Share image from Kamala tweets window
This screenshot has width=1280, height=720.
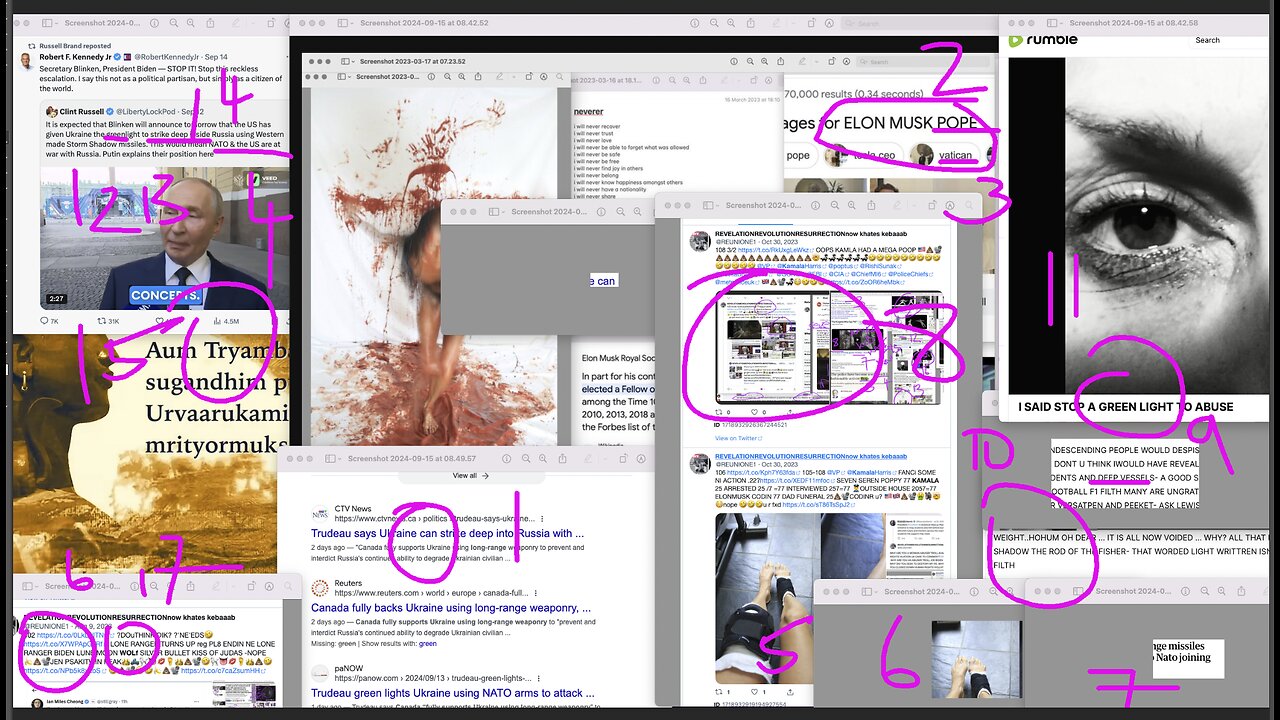(x=871, y=205)
